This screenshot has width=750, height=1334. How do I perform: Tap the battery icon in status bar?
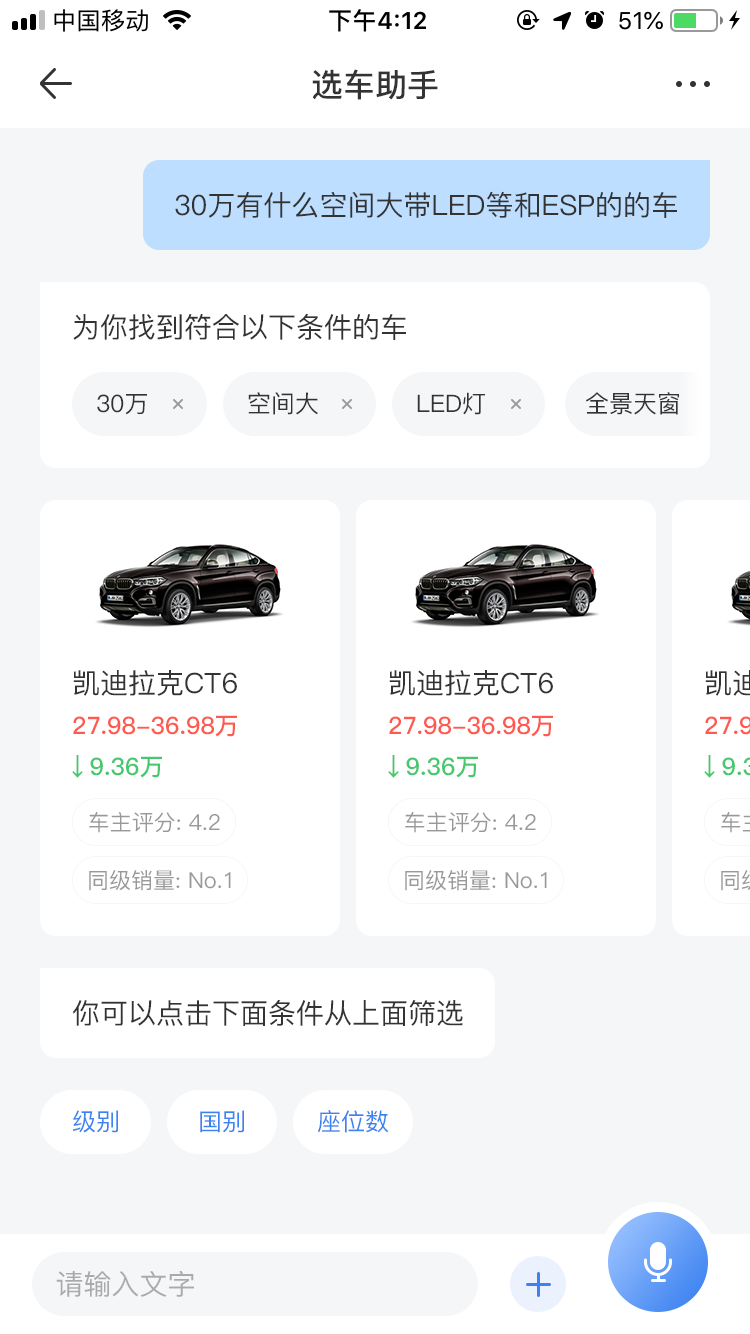coord(696,20)
